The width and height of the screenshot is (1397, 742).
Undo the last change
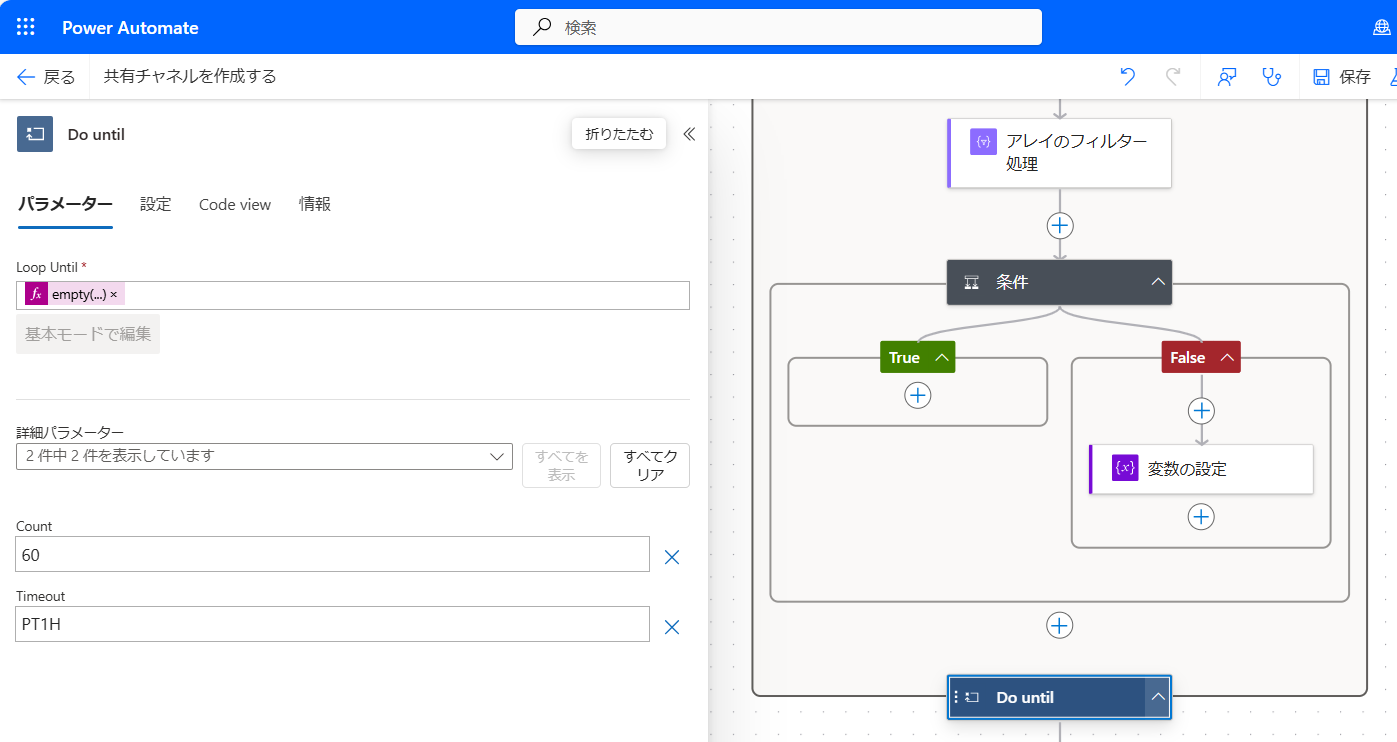pyautogui.click(x=1128, y=76)
